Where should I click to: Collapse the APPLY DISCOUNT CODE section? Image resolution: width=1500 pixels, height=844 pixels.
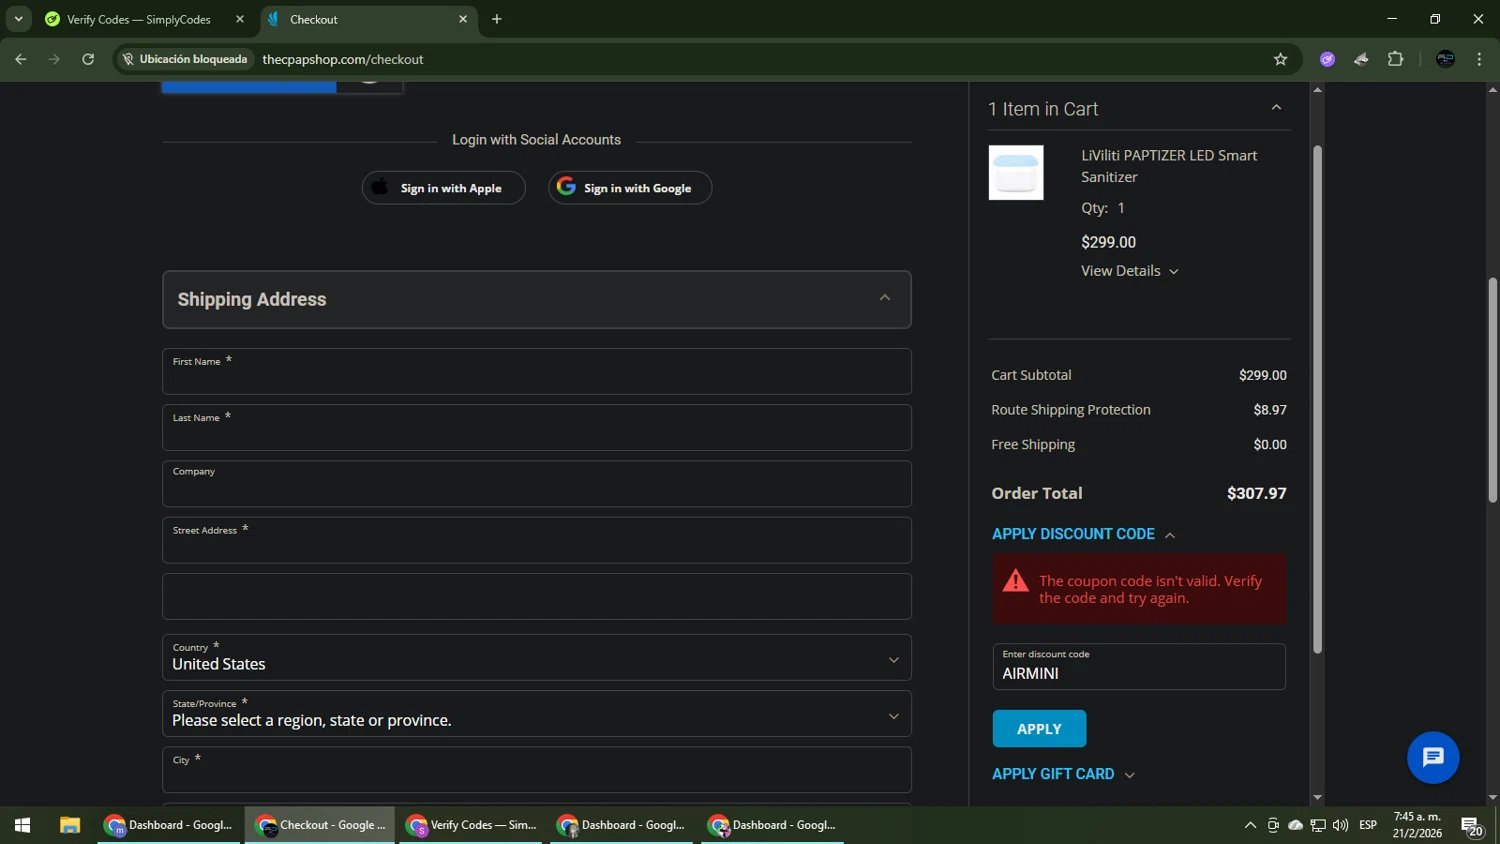[x=1083, y=534]
